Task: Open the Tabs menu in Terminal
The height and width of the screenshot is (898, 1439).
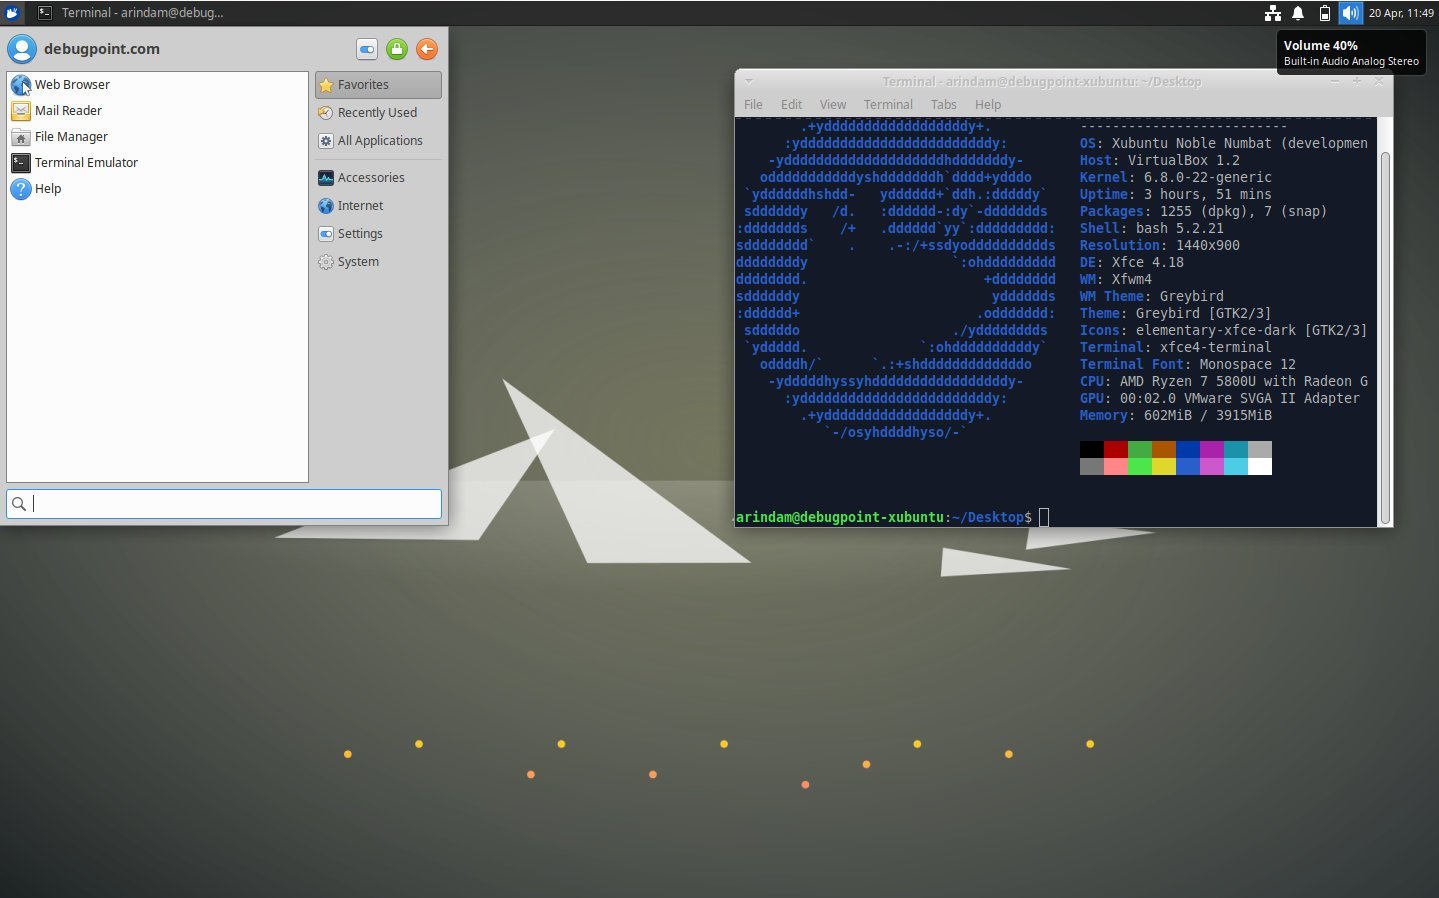Action: [943, 105]
